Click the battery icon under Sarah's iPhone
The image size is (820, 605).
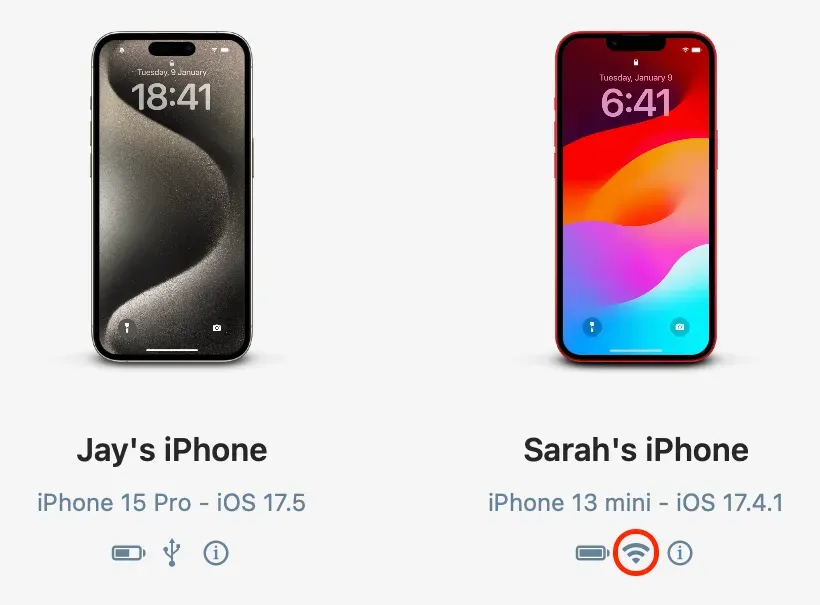tap(593, 553)
